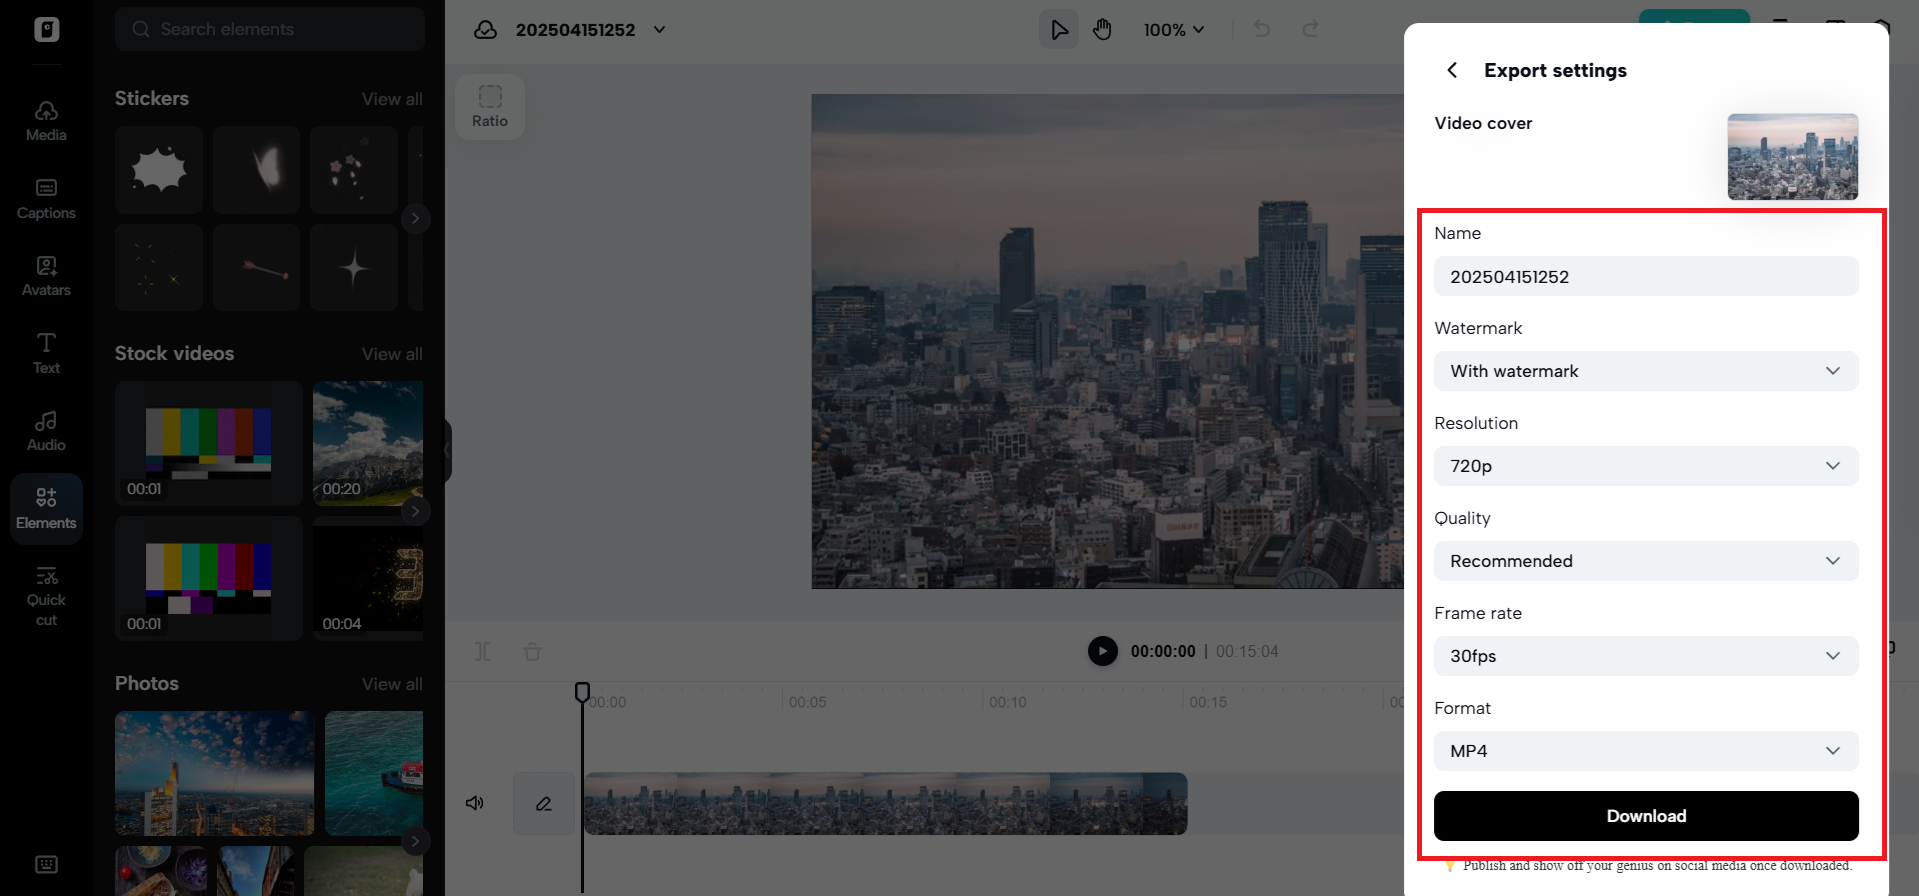Show next stickers with arrow

coord(415,218)
